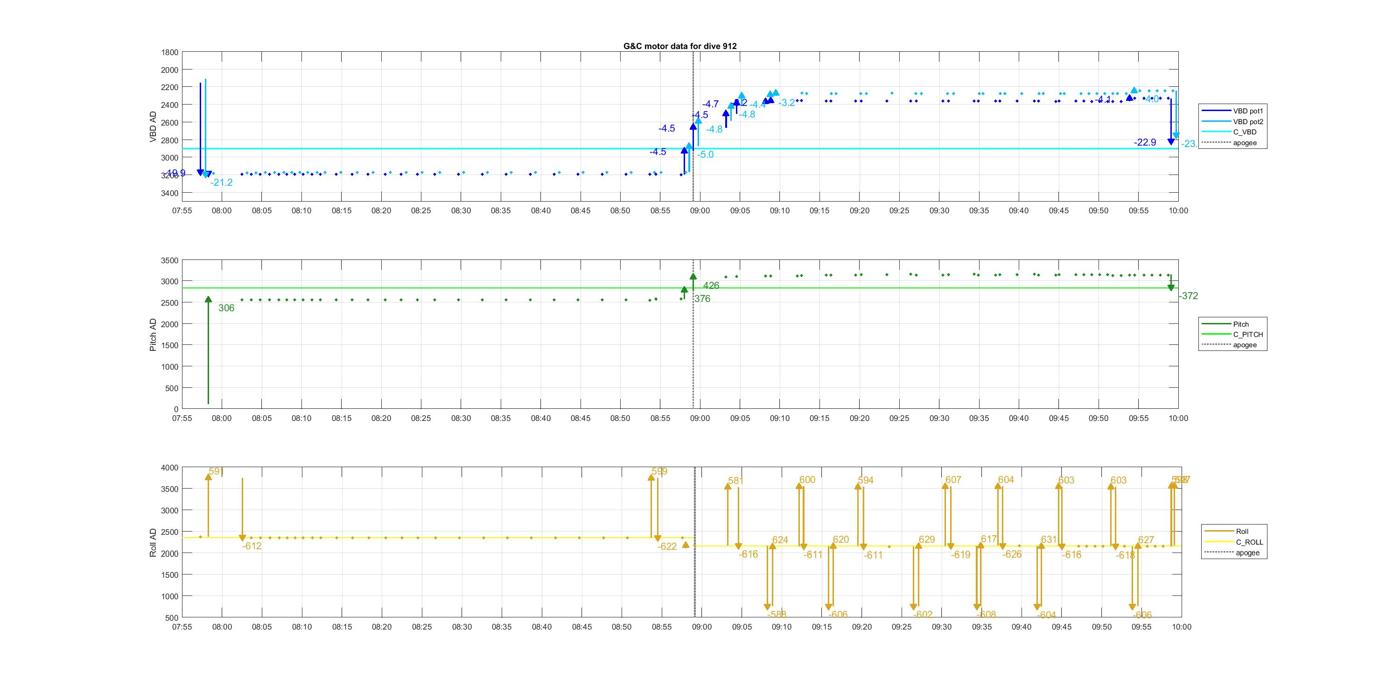Screen dimensions: 1400x693
Task: Click "1800" tick on VBD AD axis
Action: [170, 53]
